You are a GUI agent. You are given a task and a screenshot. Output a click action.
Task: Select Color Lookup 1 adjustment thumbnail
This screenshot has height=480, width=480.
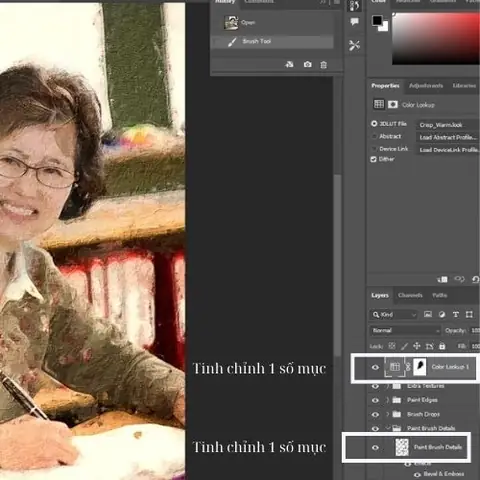coord(395,367)
